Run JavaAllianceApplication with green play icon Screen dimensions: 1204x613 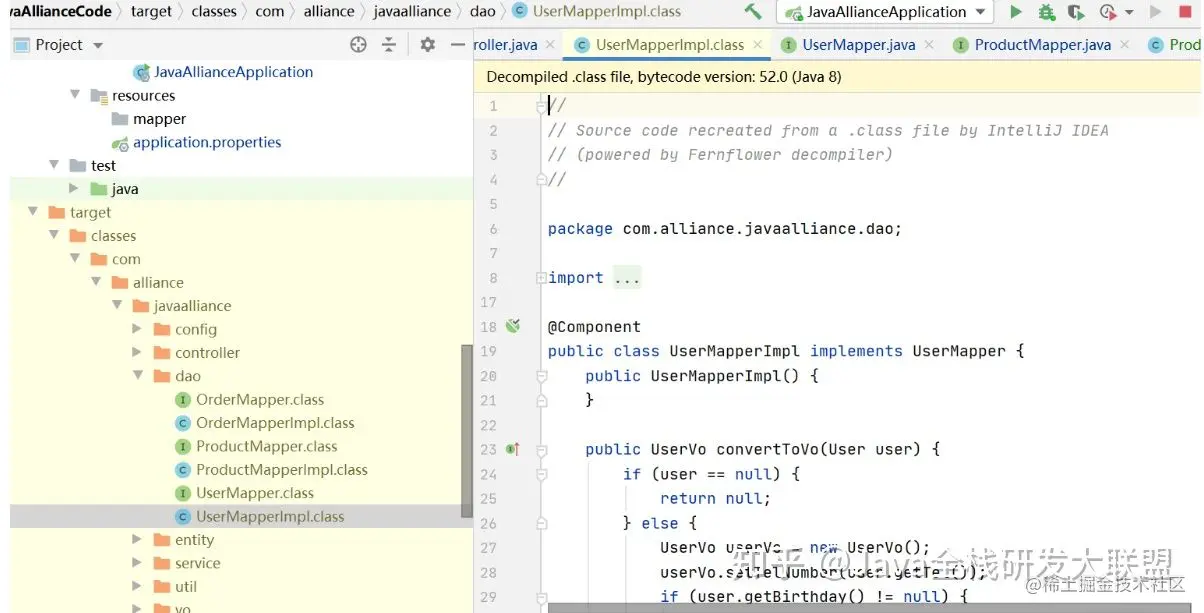point(1016,12)
